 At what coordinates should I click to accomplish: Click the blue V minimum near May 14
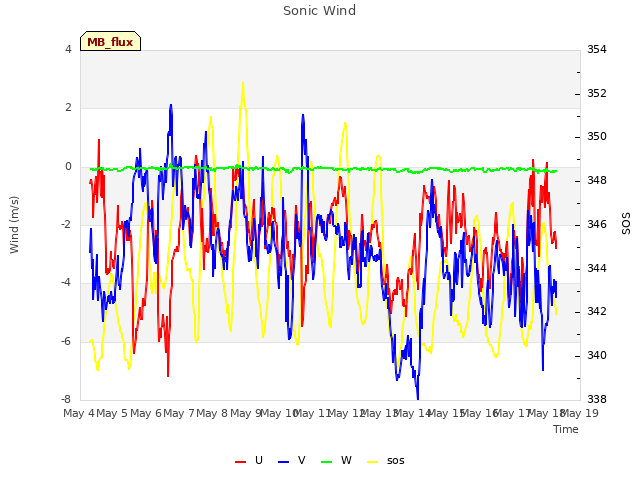[x=418, y=398]
